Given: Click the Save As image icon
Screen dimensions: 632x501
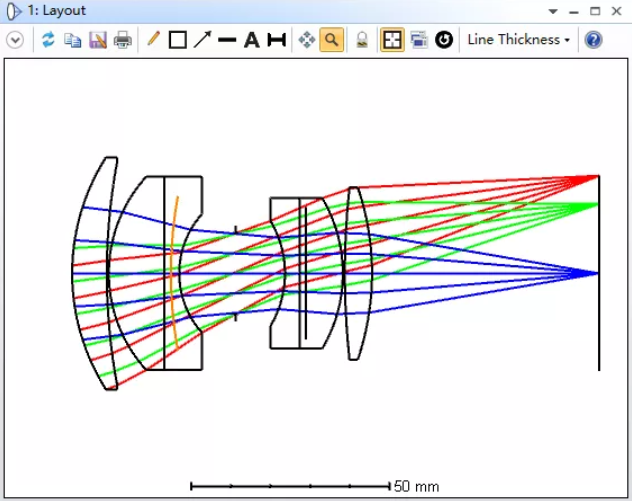Looking at the screenshot, I should point(98,40).
